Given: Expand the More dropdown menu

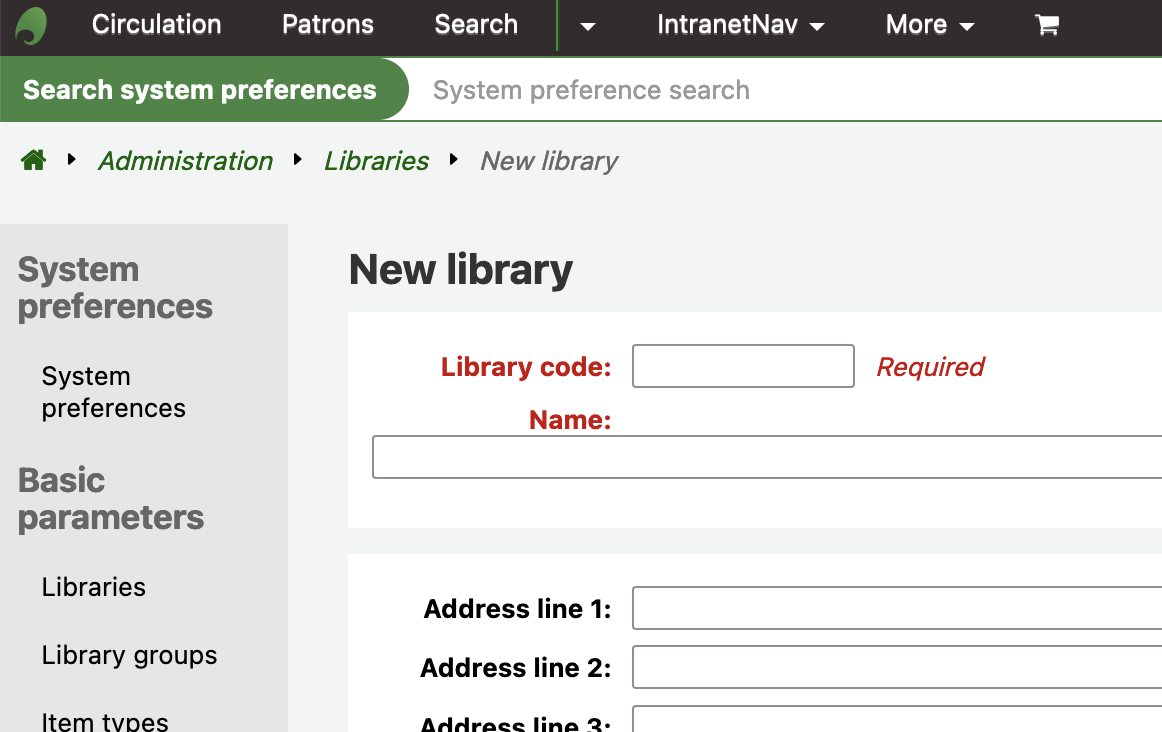Looking at the screenshot, I should [x=929, y=26].
